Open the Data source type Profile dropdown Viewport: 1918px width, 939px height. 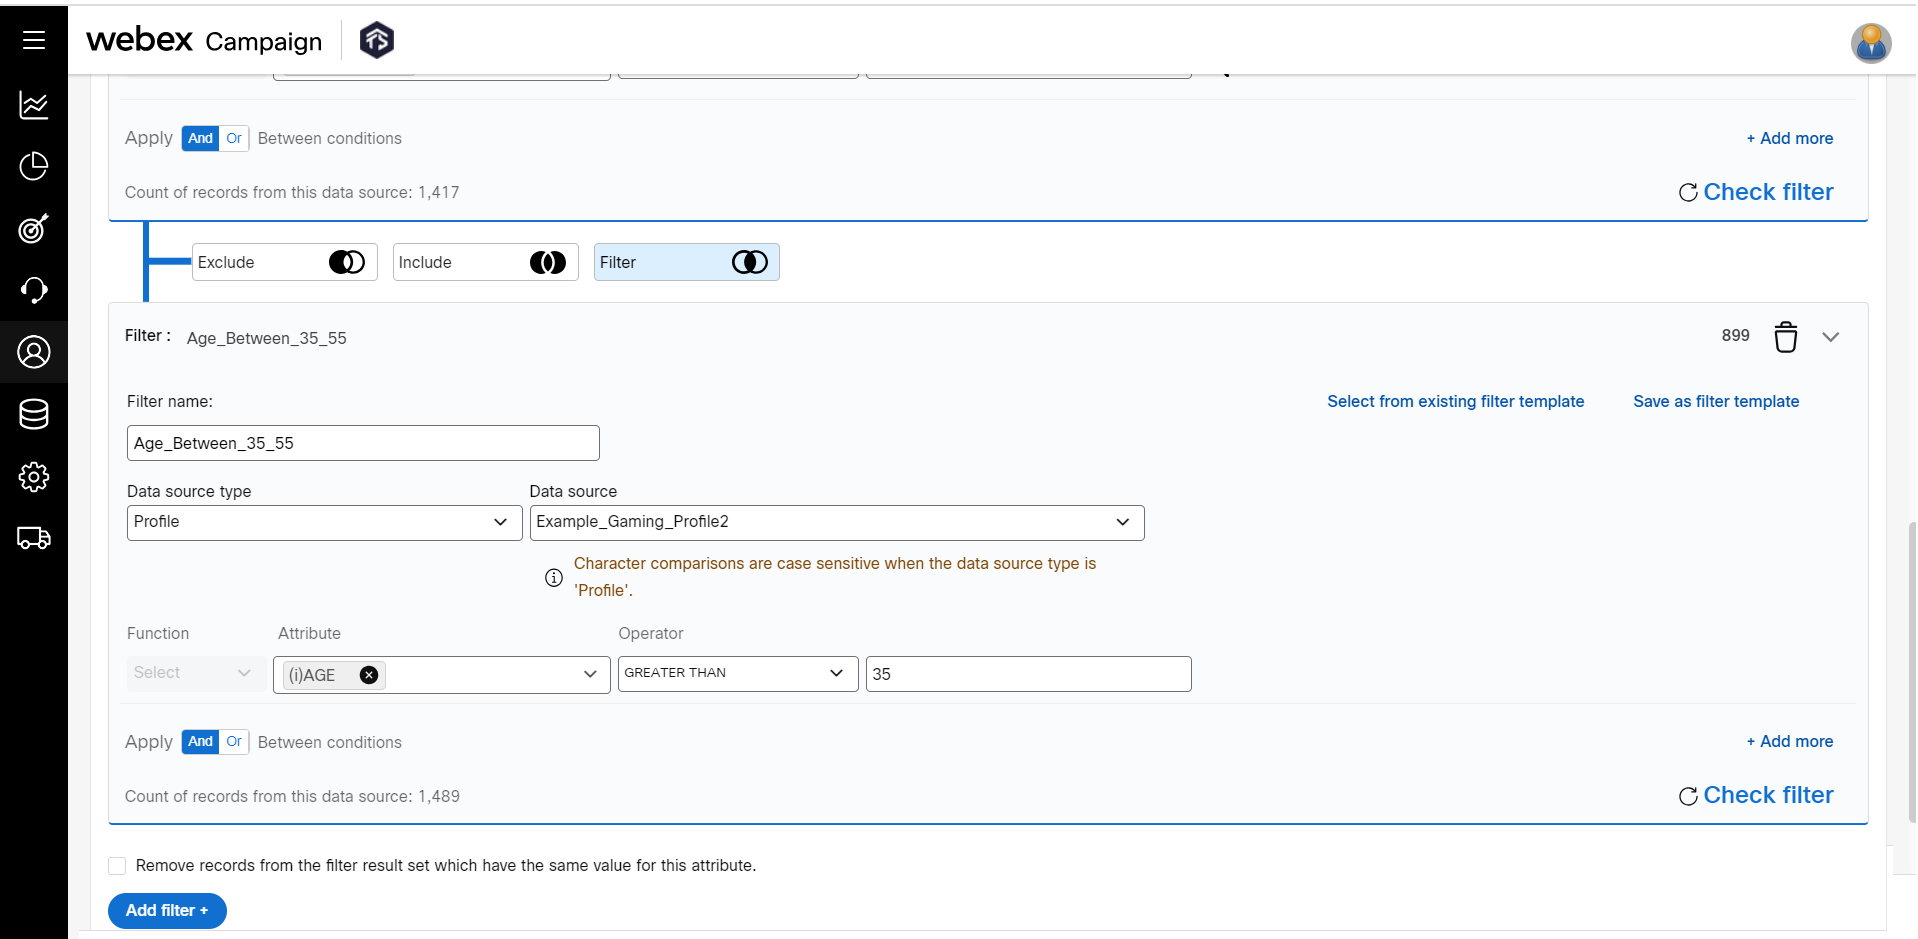pos(323,522)
